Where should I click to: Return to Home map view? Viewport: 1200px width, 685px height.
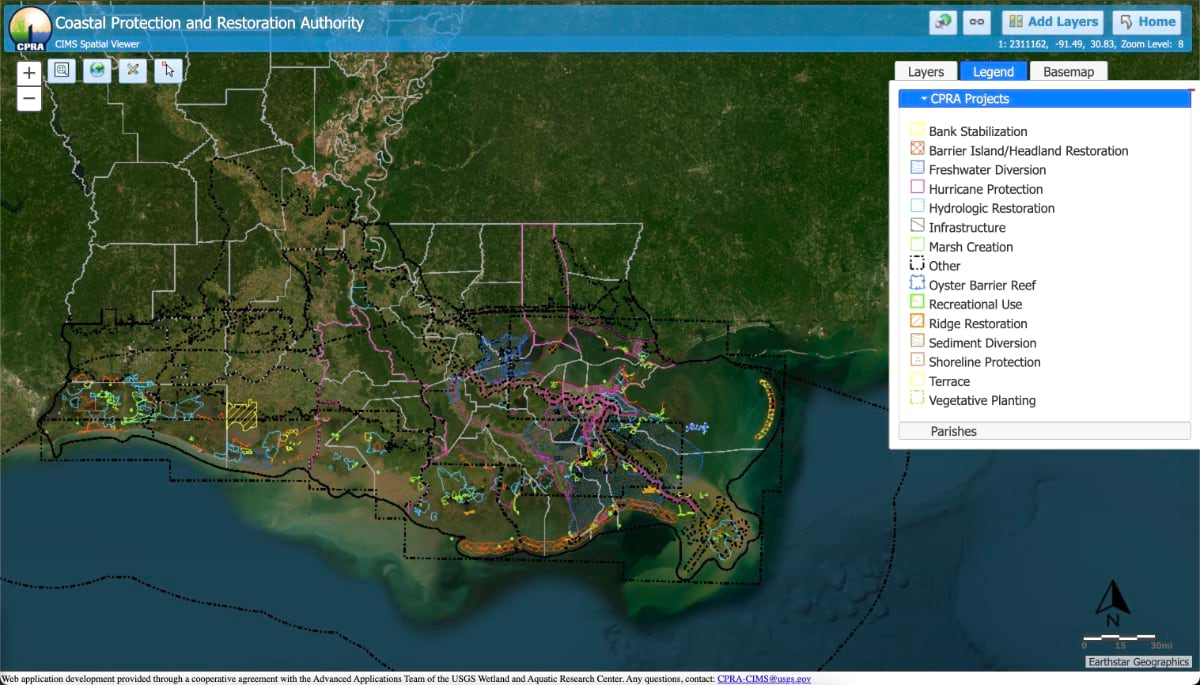click(x=1146, y=22)
